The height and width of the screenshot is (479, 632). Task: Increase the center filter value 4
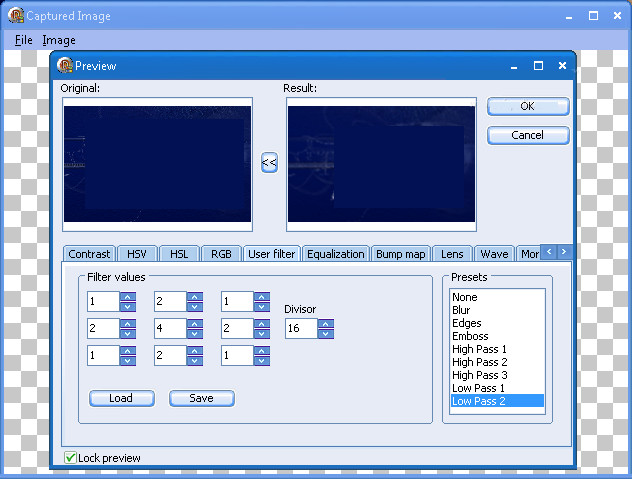pos(195,324)
